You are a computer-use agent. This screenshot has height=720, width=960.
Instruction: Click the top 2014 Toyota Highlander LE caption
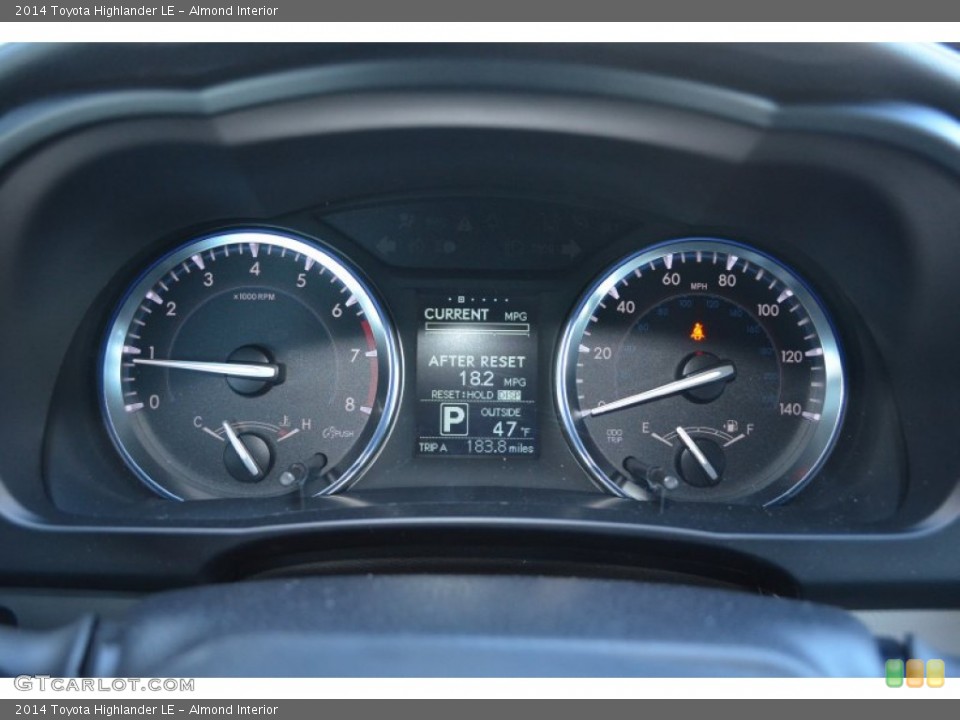coord(146,10)
